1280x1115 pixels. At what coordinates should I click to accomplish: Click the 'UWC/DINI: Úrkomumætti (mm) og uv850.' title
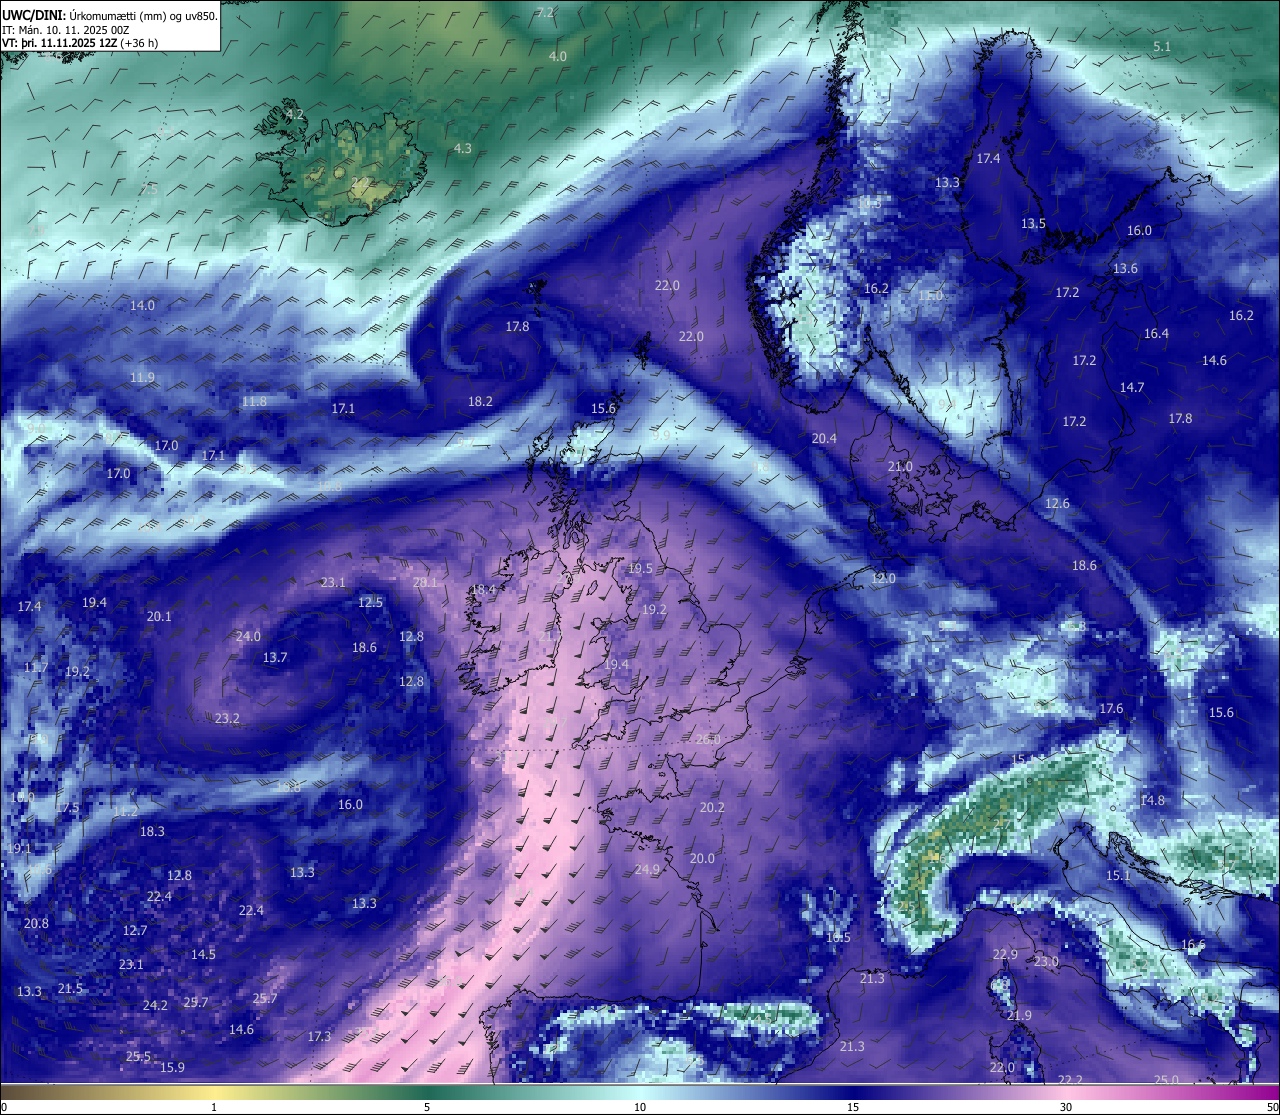click(x=110, y=15)
